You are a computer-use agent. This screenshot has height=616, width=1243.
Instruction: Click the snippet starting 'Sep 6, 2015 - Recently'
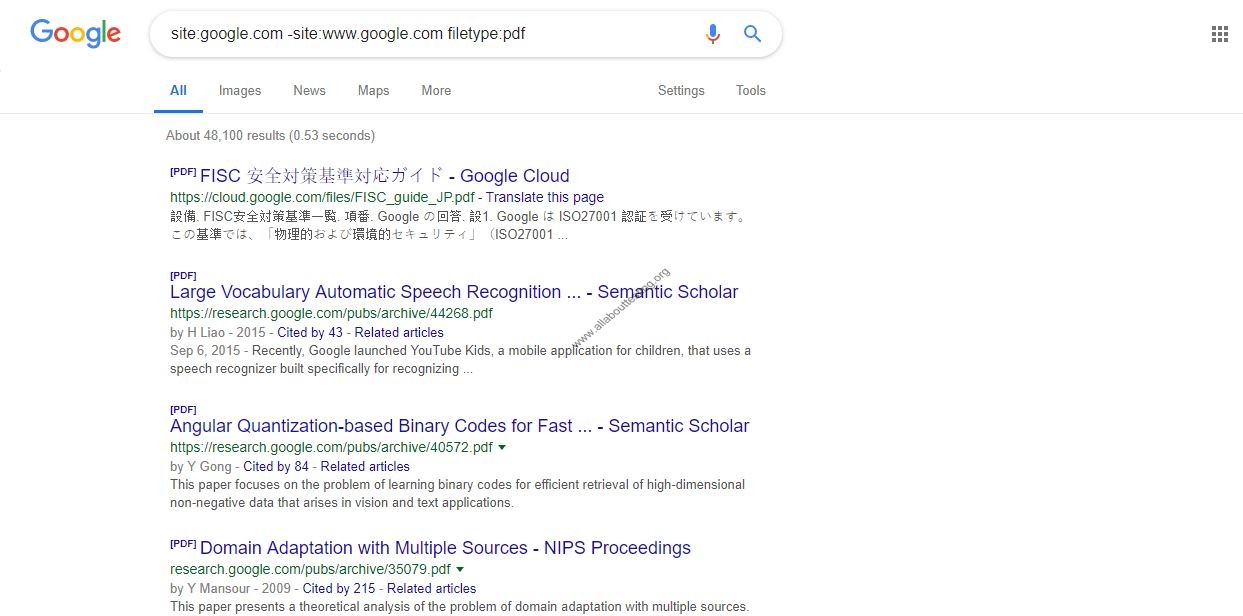point(460,359)
